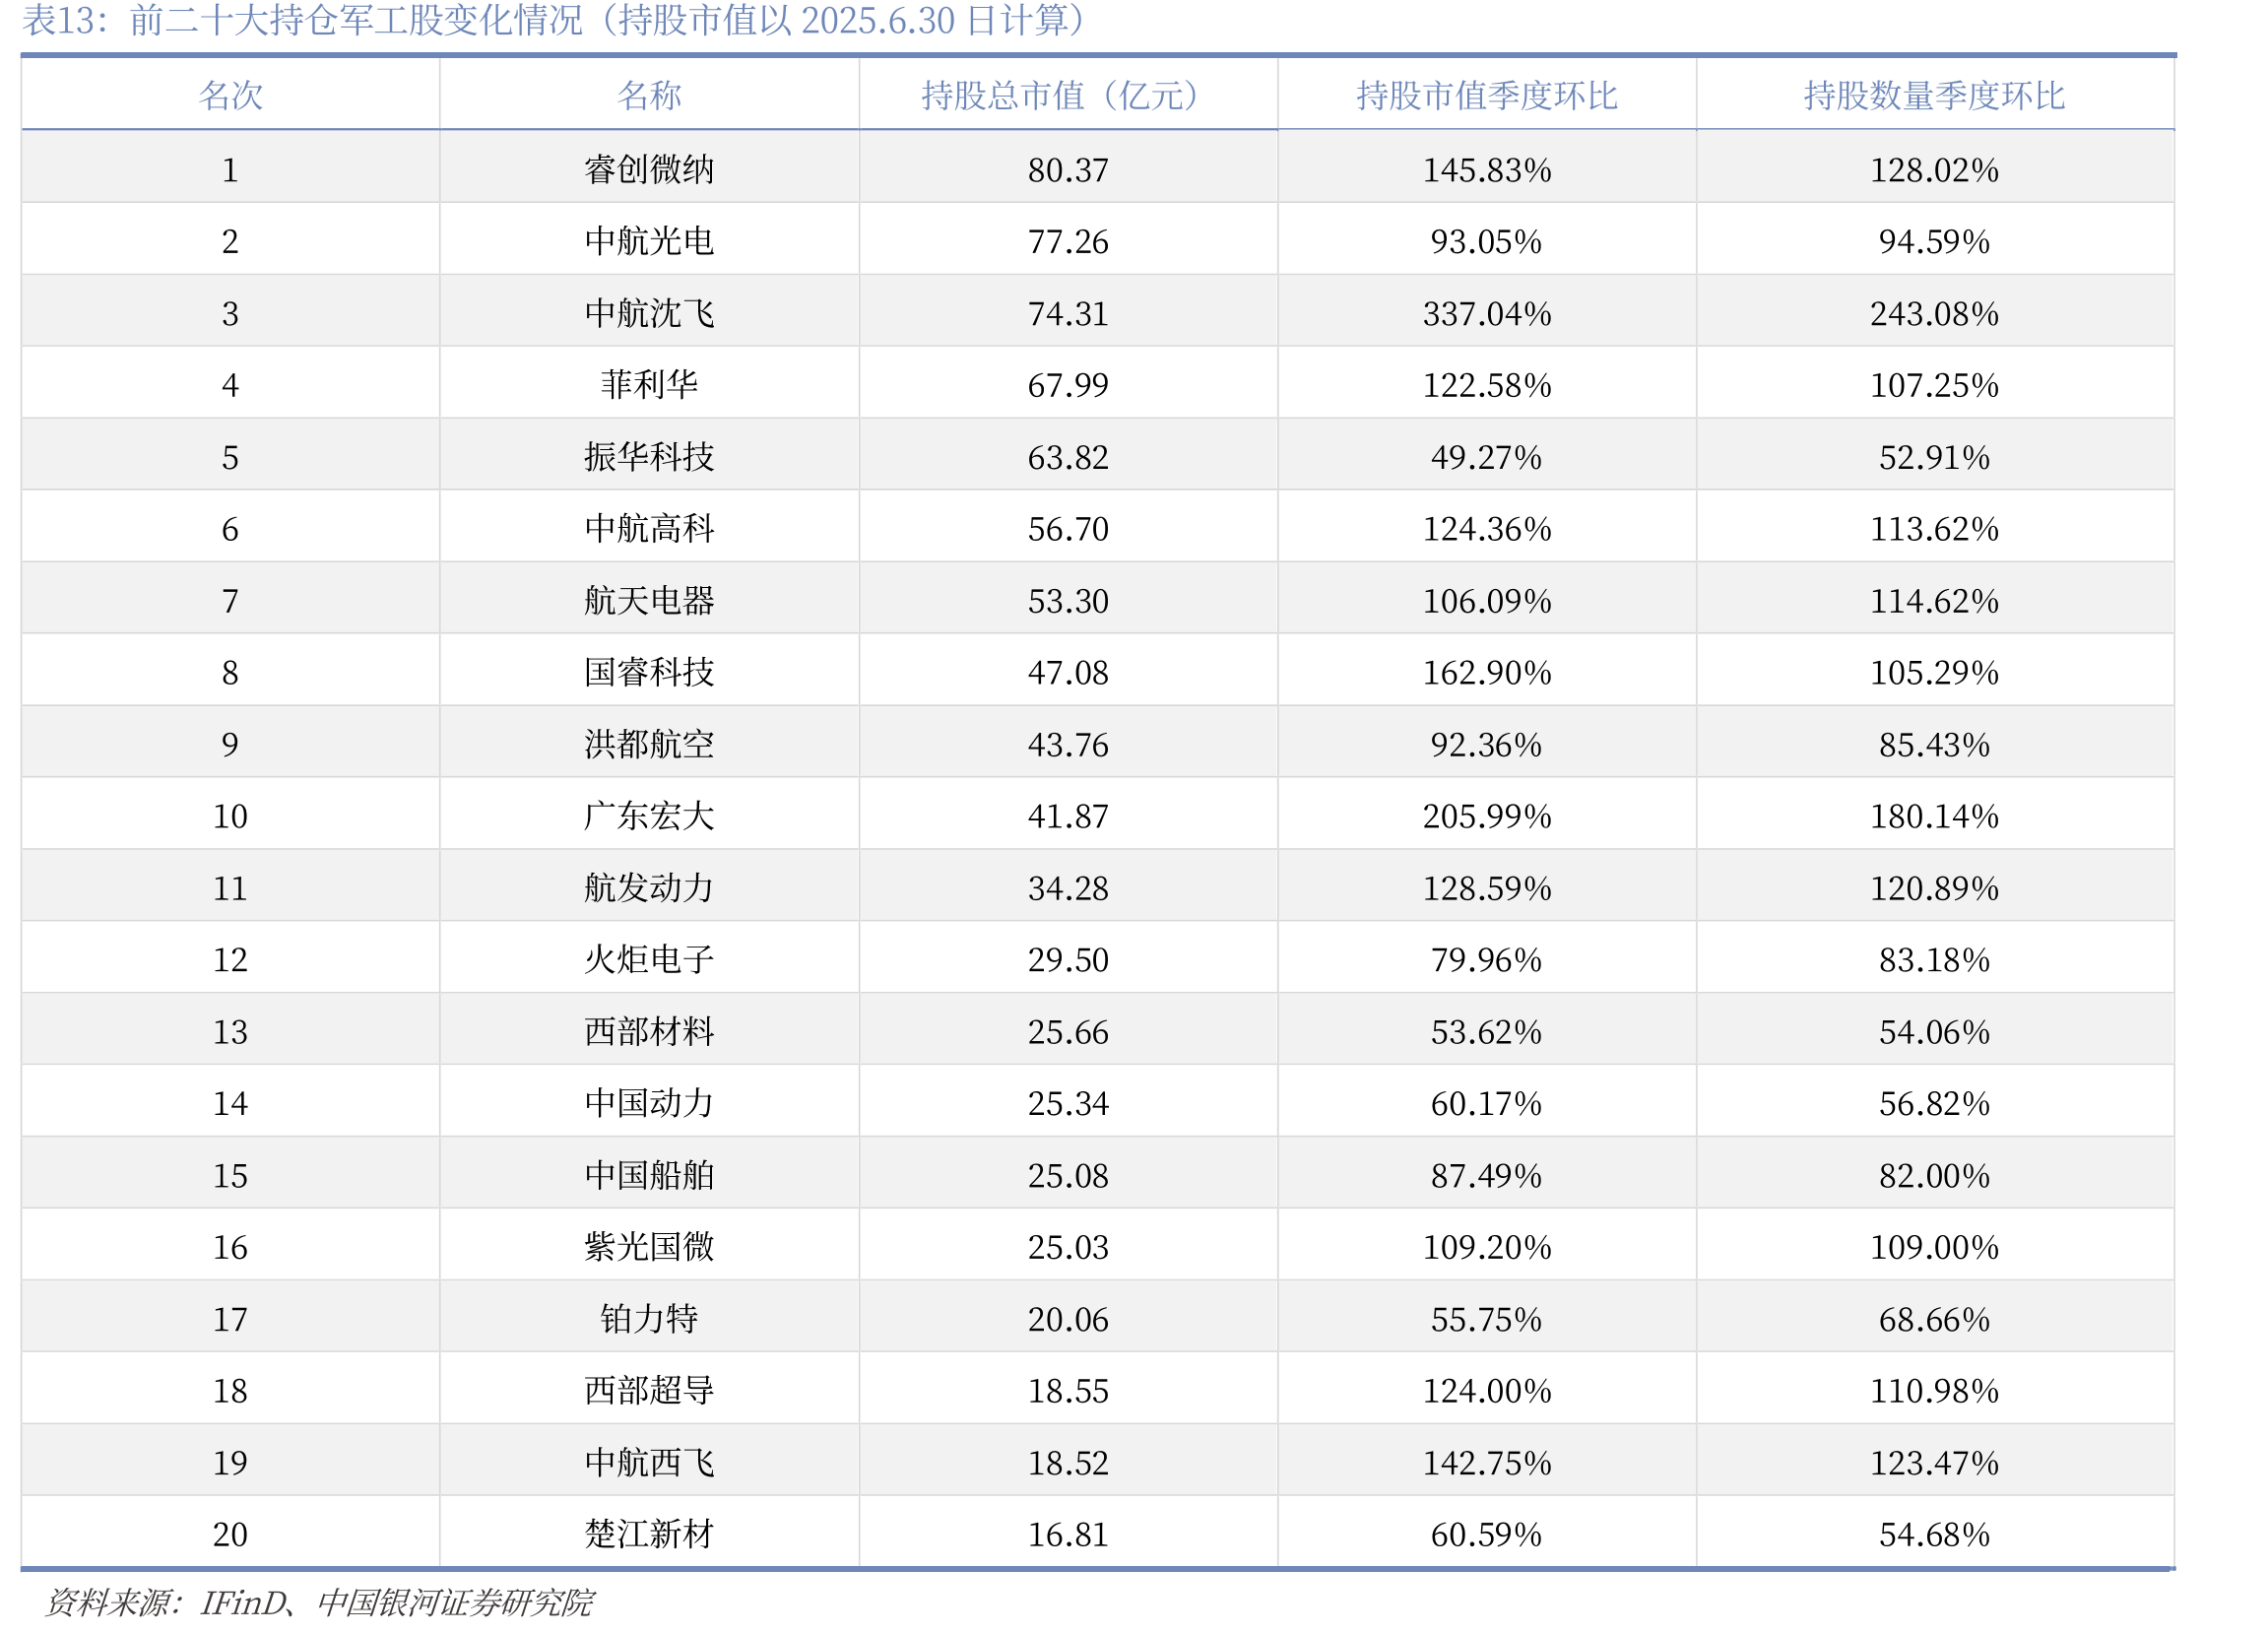The height and width of the screenshot is (1634, 2268).
Task: Click the 持股总市值（亿元）header
Action: pos(1068,96)
